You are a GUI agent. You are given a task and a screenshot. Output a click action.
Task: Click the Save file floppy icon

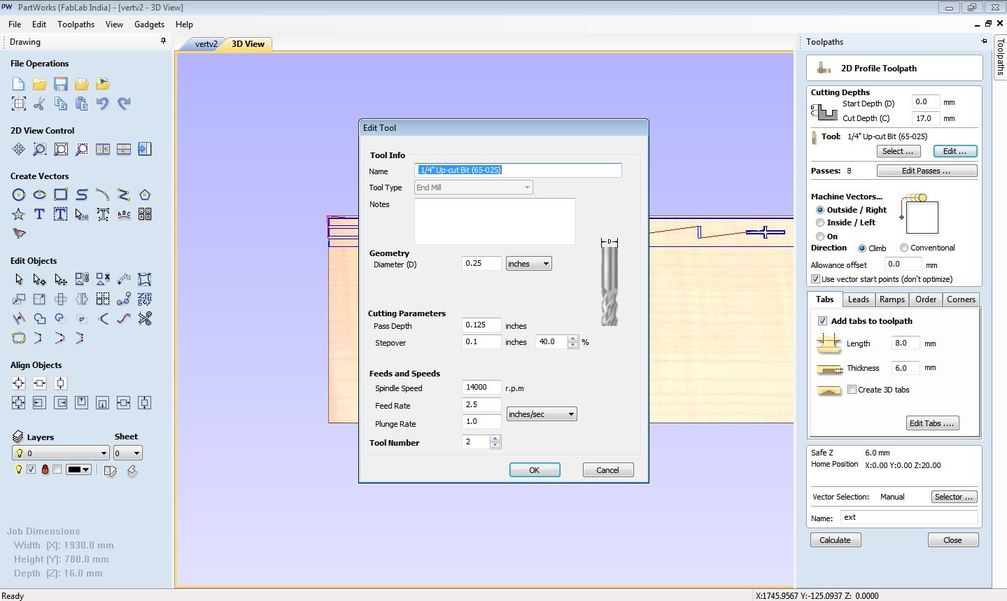(x=60, y=84)
